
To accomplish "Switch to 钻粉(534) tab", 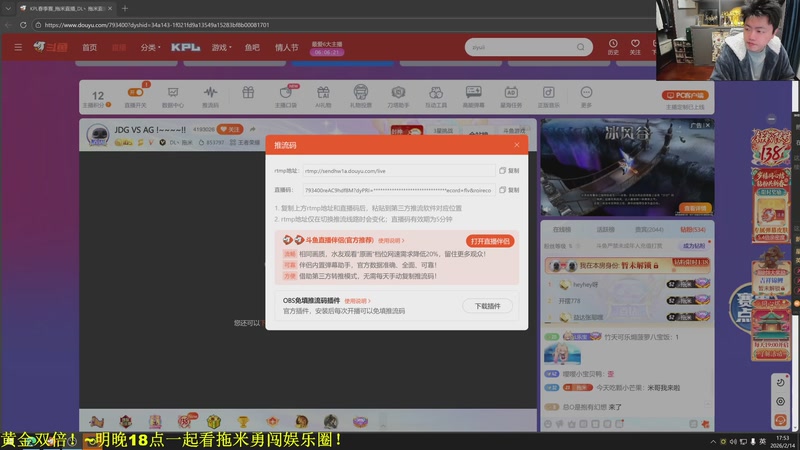I will pyautogui.click(x=692, y=230).
